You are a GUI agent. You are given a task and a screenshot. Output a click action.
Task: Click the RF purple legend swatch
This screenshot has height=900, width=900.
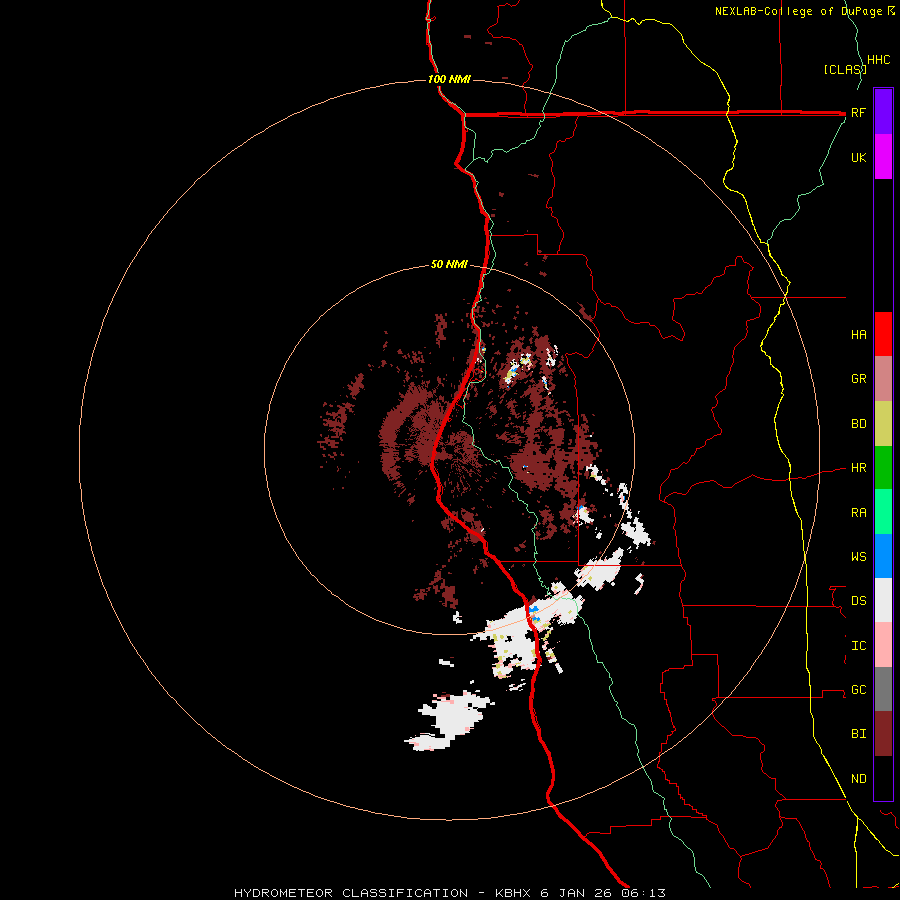(883, 112)
